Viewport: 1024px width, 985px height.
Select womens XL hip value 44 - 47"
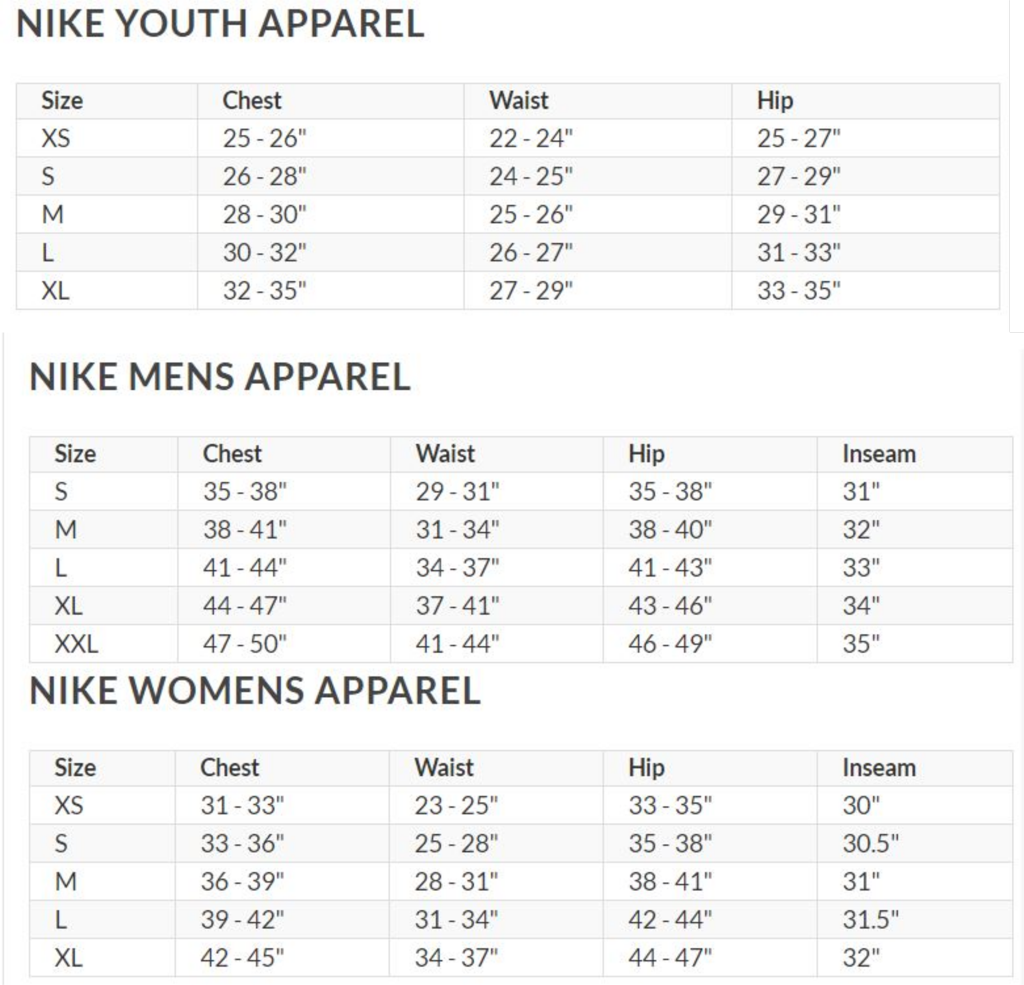click(x=670, y=958)
